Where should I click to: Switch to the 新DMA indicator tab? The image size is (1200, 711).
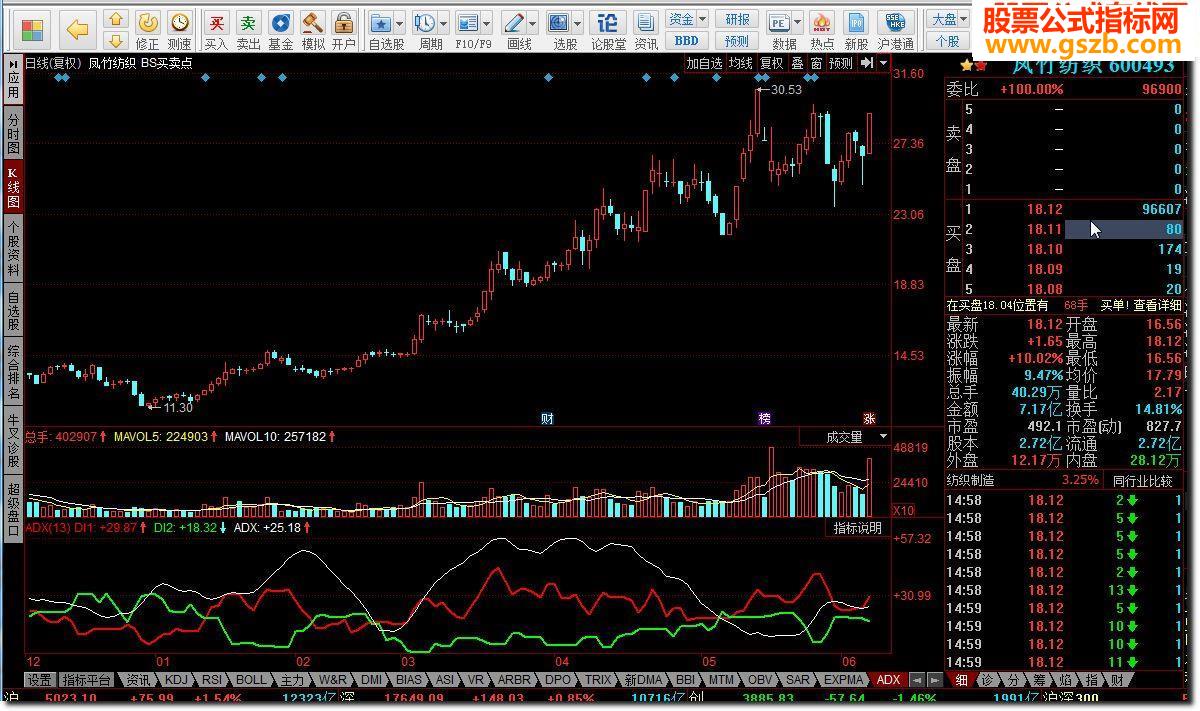[x=644, y=679]
